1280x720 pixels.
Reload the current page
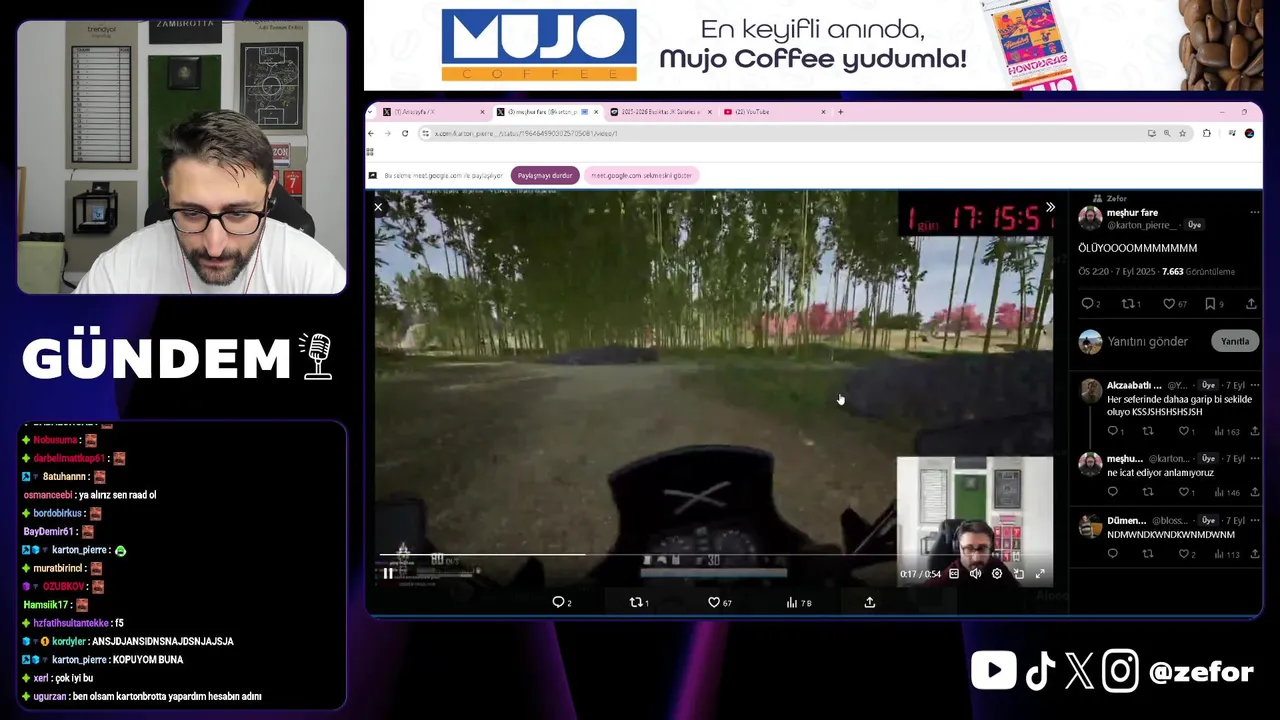405,133
